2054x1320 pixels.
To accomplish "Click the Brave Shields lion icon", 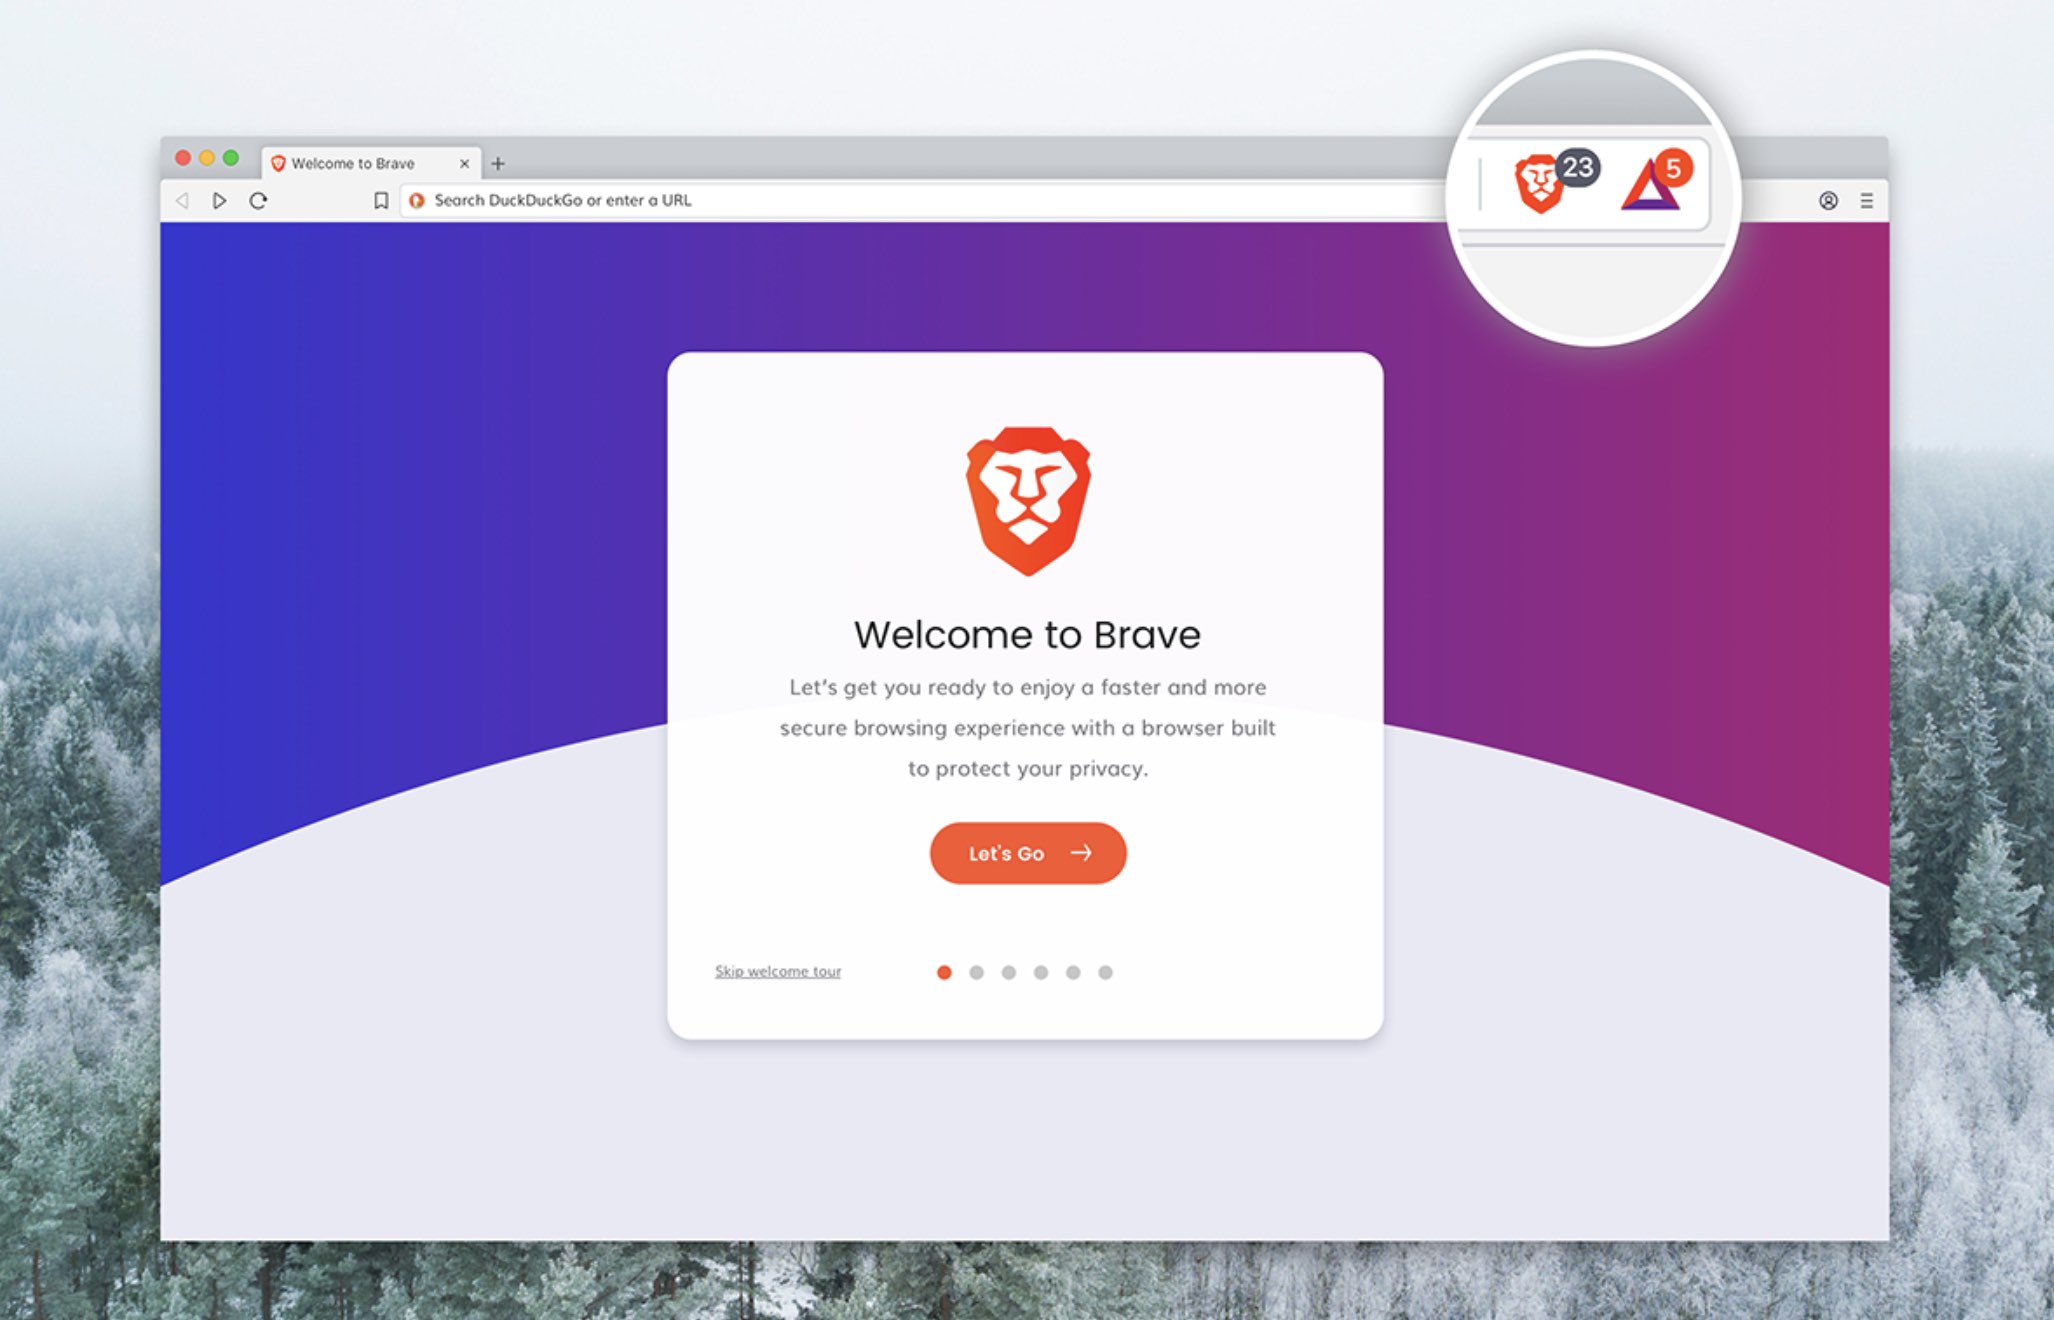I will pos(1538,185).
